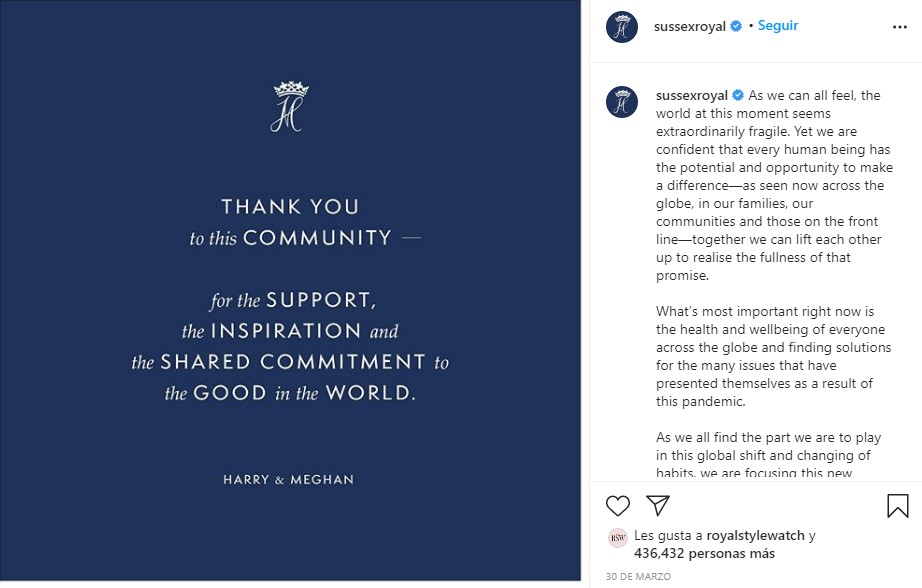Open the three-dot more options menu

900,27
